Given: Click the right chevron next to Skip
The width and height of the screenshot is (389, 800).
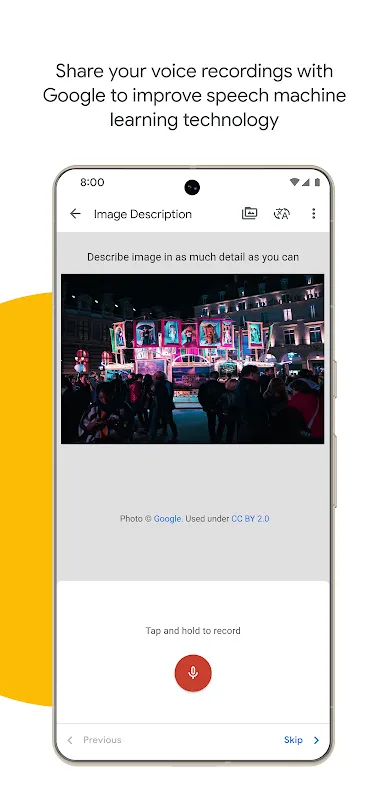Looking at the screenshot, I should pyautogui.click(x=316, y=740).
